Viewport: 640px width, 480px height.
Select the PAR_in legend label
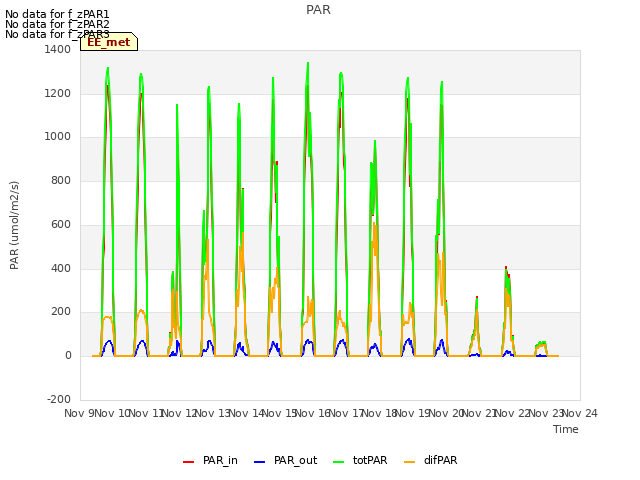pyautogui.click(x=220, y=460)
